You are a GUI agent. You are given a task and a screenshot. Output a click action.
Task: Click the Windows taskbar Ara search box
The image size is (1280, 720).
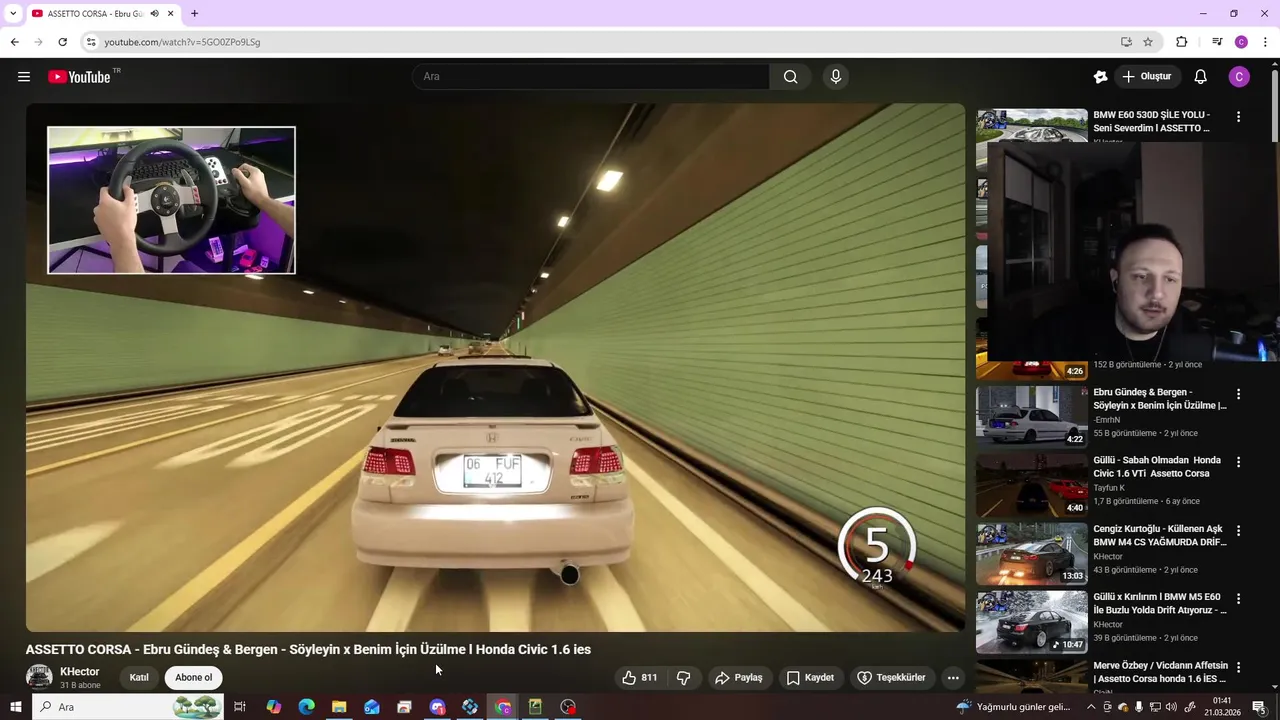click(128, 707)
